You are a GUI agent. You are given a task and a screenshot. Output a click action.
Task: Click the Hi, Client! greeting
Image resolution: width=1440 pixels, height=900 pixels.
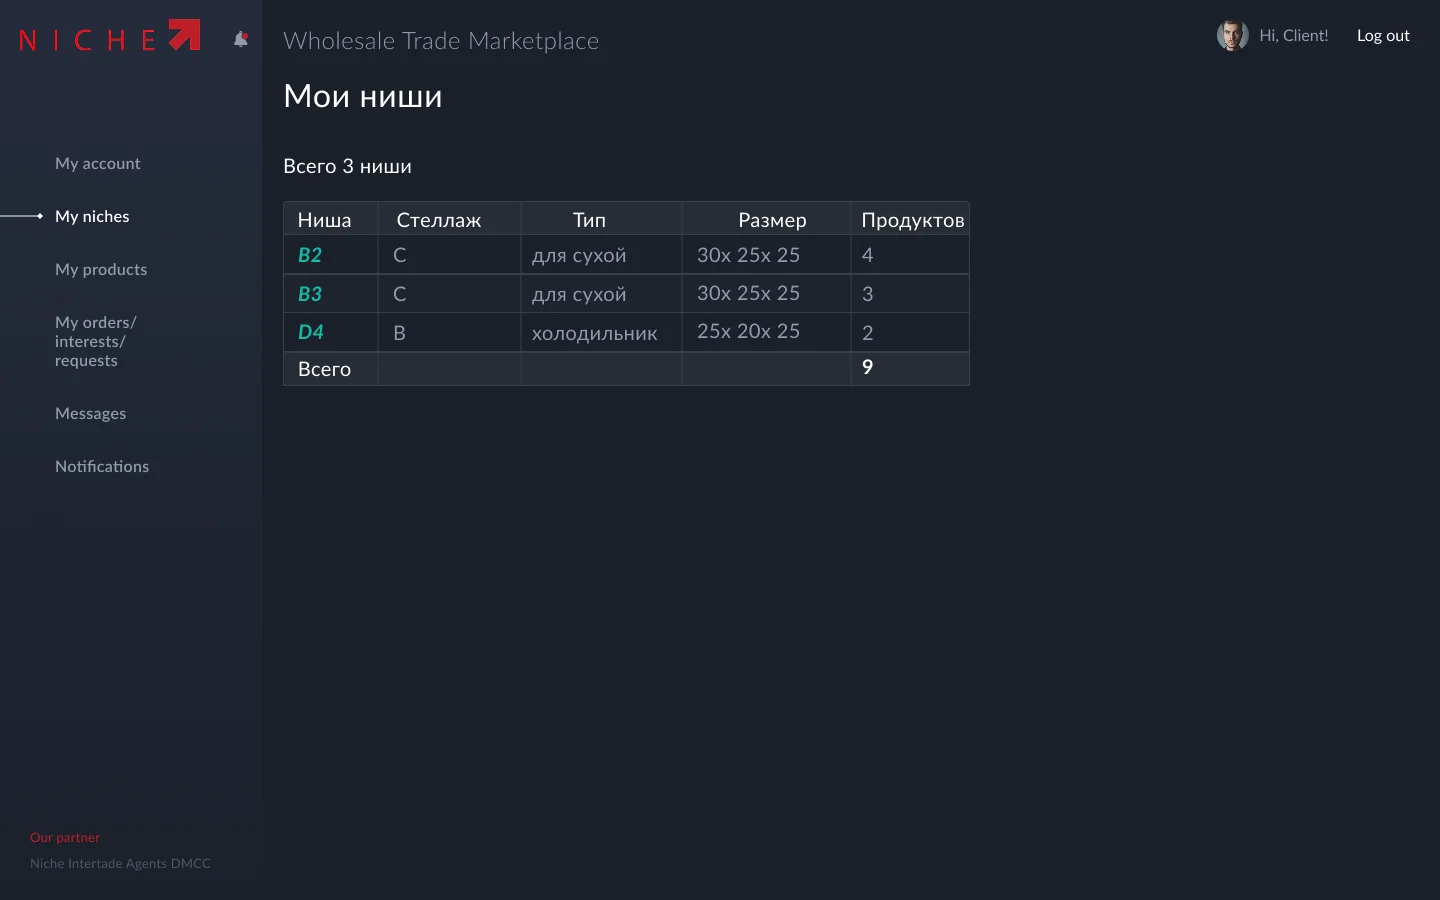point(1294,35)
